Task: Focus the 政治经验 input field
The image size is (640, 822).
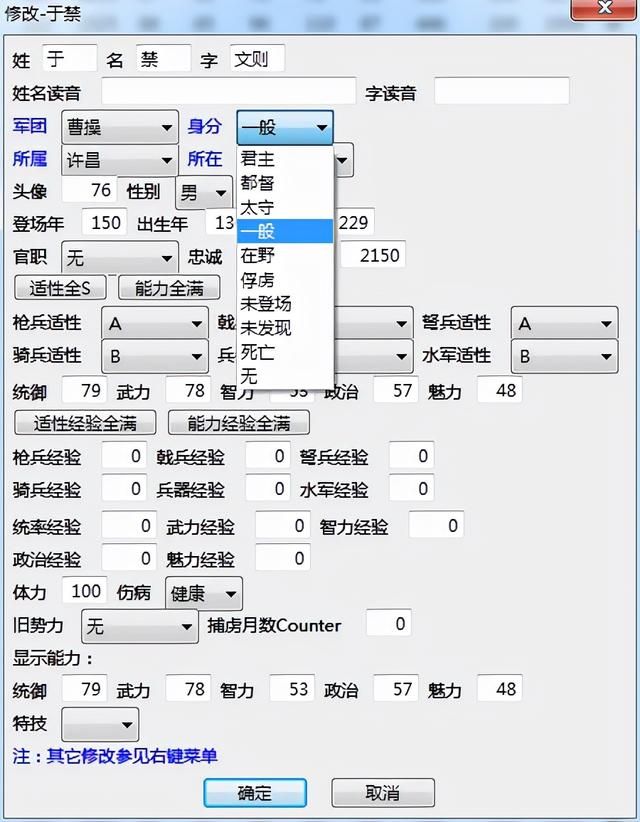Action: pos(129,558)
